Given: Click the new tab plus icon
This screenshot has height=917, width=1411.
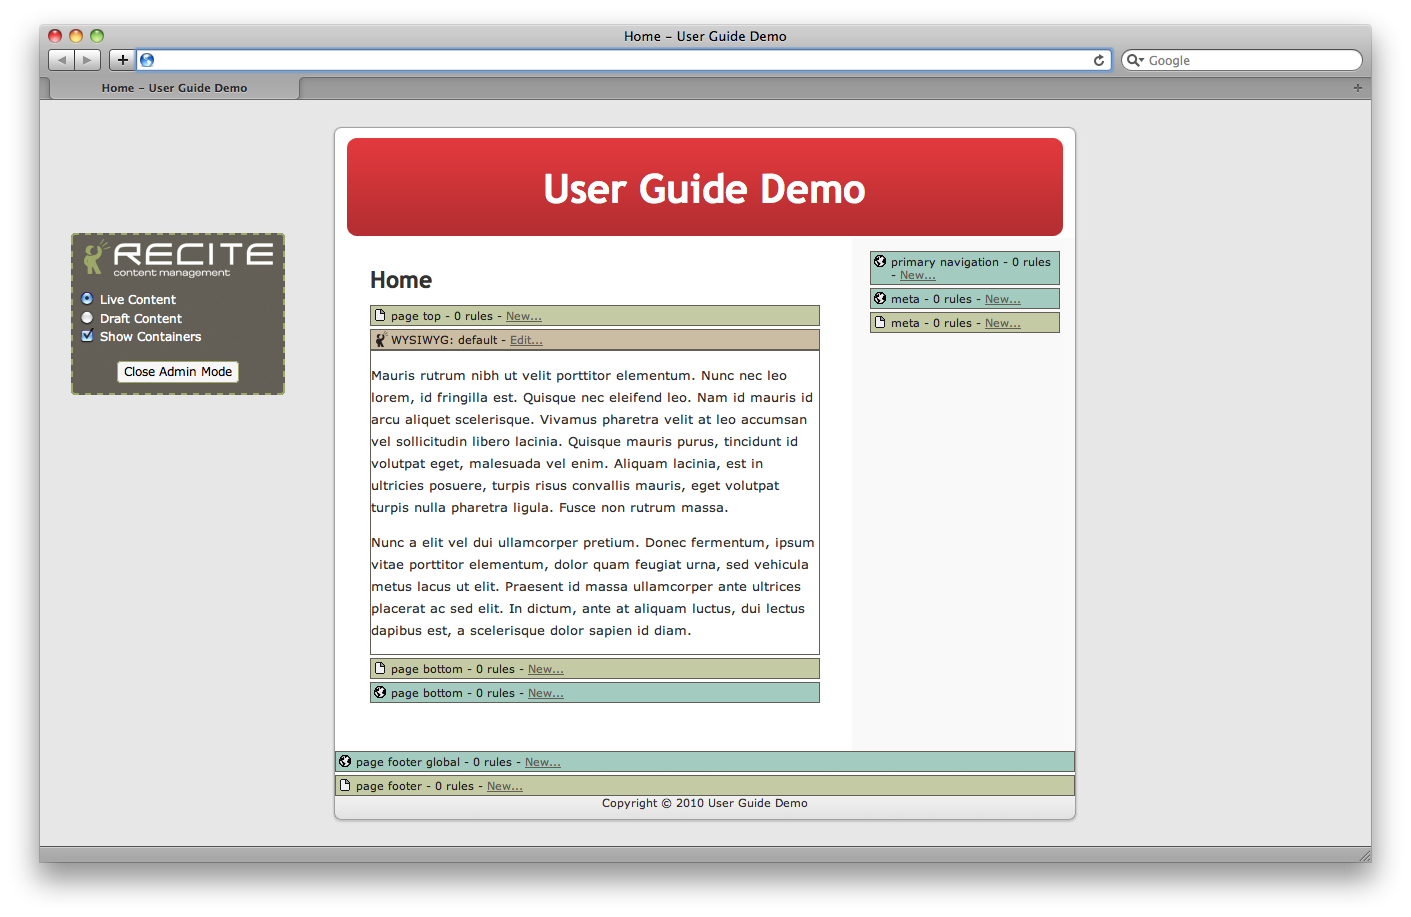Looking at the screenshot, I should tap(1358, 88).
